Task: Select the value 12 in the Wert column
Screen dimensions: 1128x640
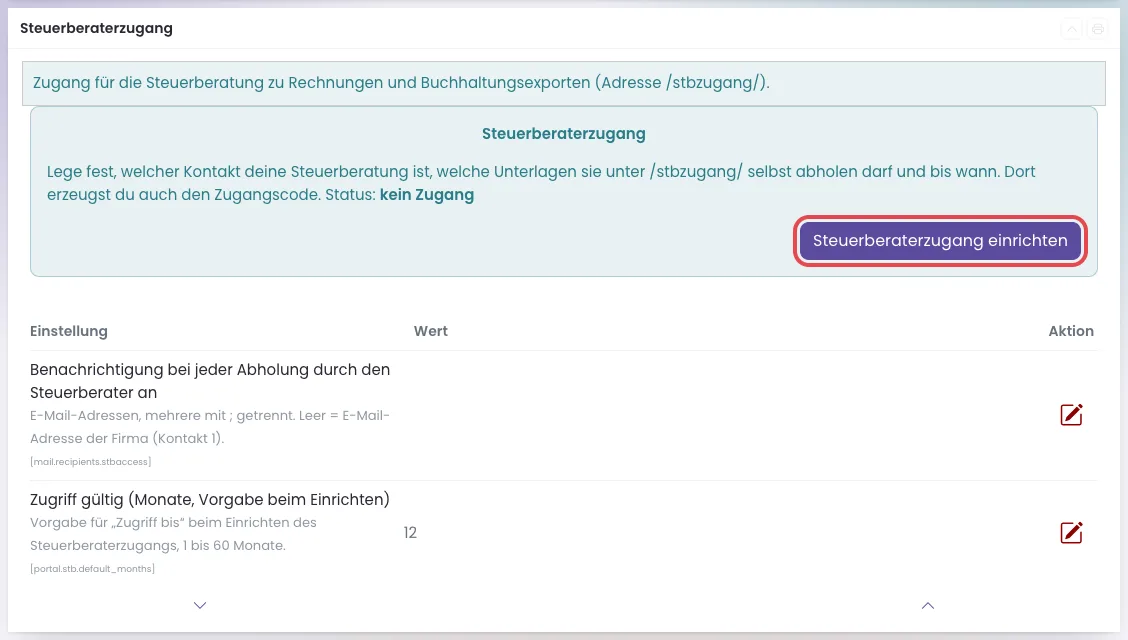Action: pos(410,533)
